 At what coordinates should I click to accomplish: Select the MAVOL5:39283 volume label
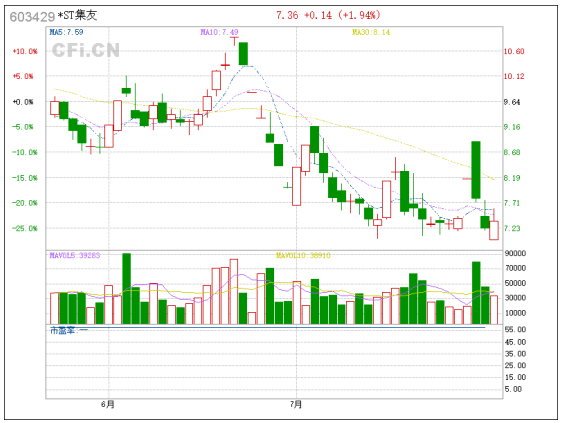pyautogui.click(x=75, y=255)
